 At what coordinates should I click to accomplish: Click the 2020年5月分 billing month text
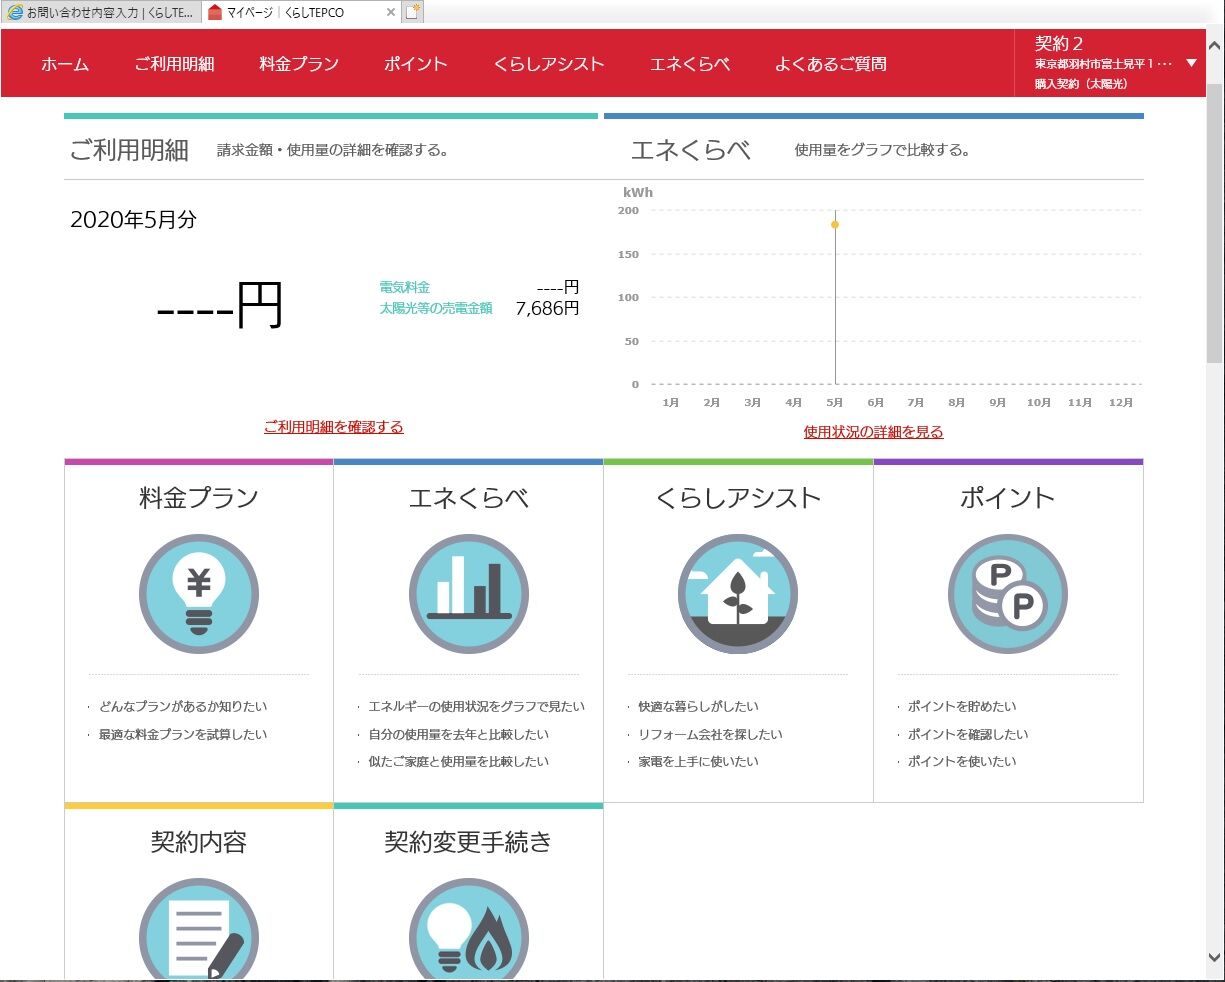tap(133, 220)
